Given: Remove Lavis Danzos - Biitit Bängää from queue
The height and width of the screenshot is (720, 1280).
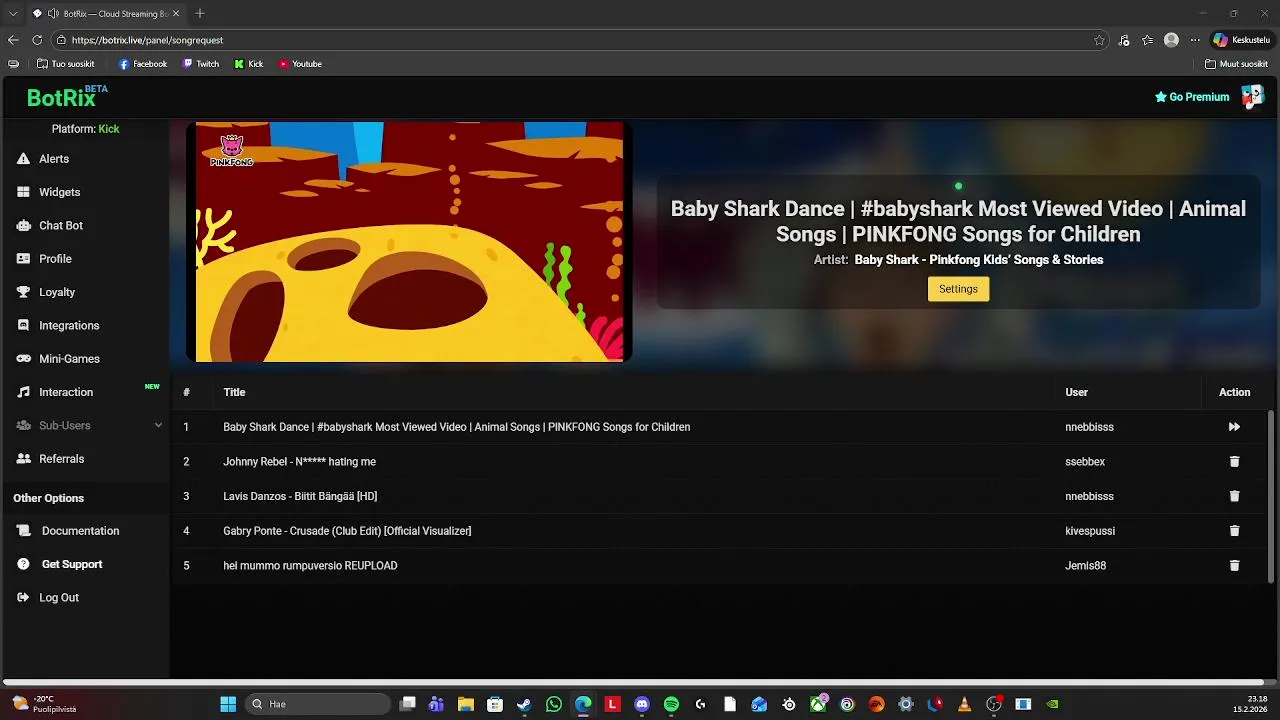Looking at the screenshot, I should 1234,496.
